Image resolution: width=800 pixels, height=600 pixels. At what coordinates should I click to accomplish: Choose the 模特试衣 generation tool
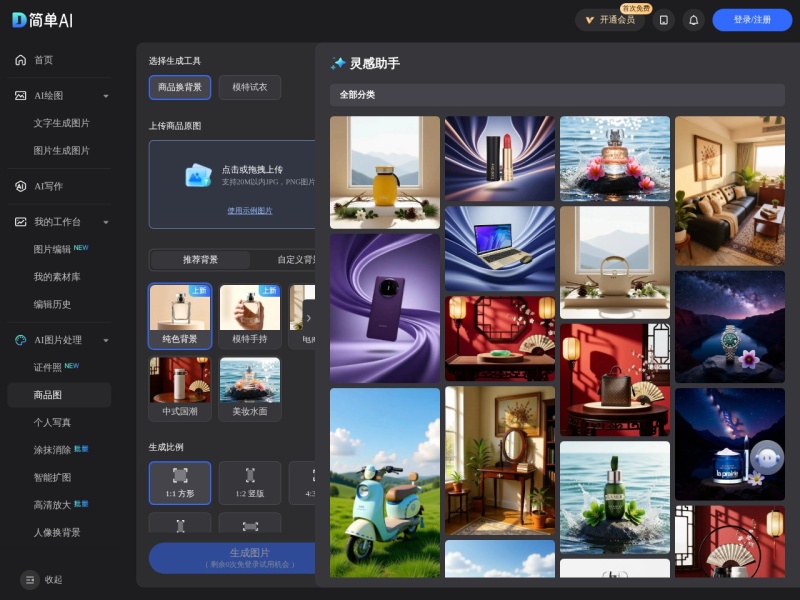tap(249, 87)
